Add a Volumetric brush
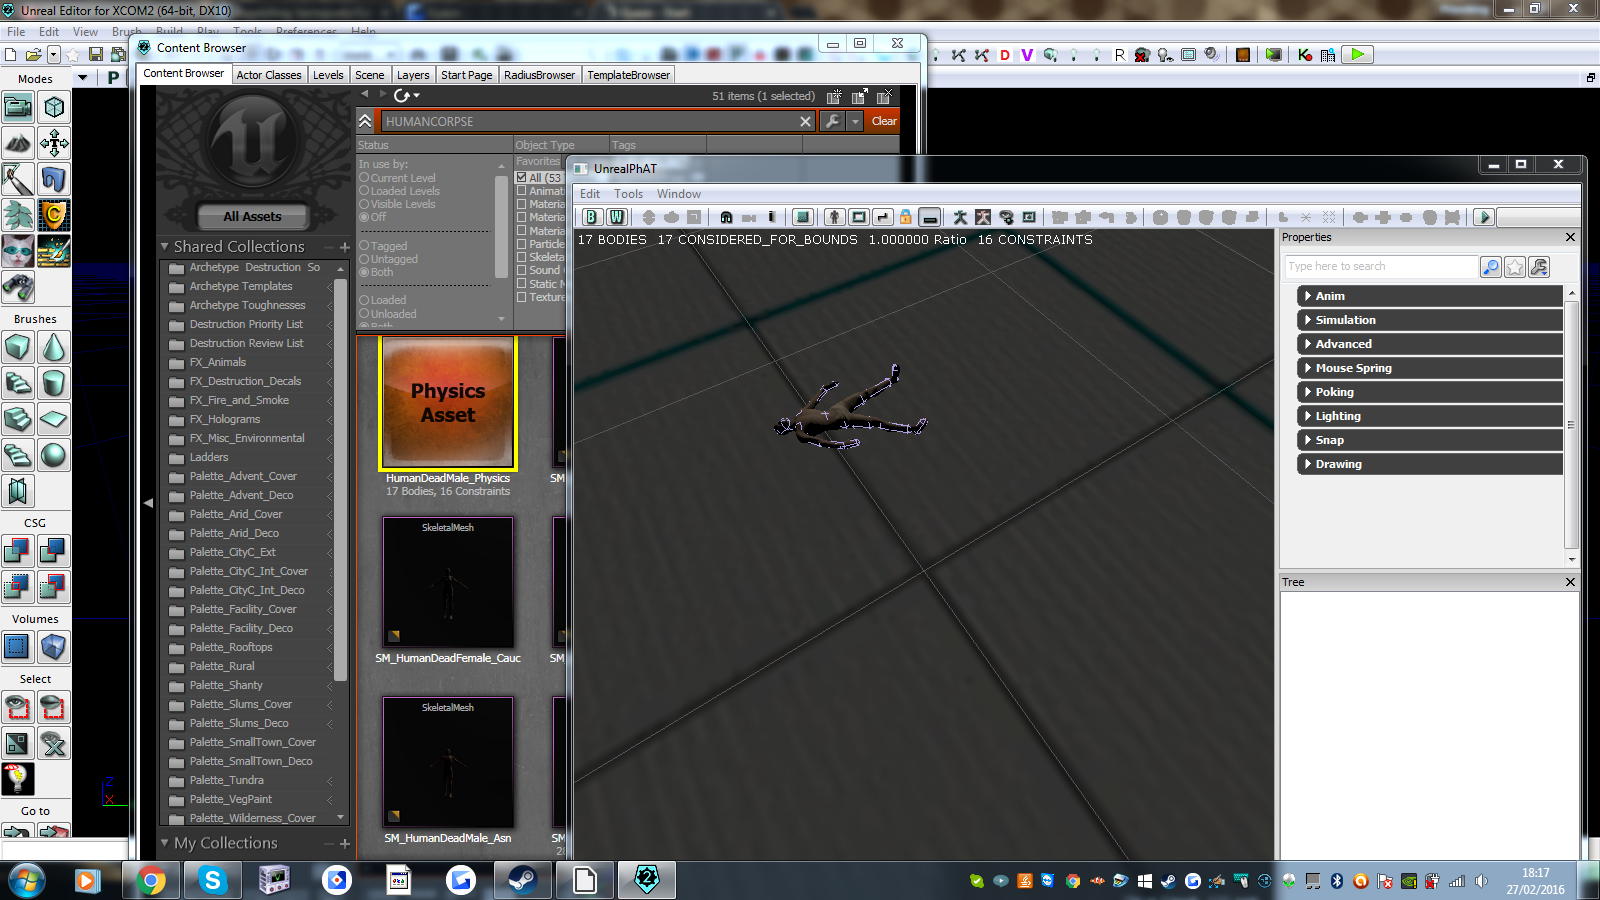The width and height of the screenshot is (1600, 900). click(18, 491)
